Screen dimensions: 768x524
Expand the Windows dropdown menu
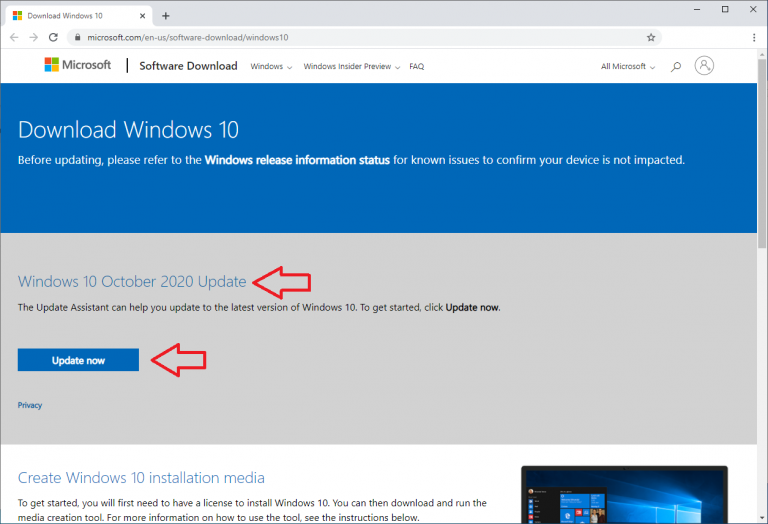(271, 66)
